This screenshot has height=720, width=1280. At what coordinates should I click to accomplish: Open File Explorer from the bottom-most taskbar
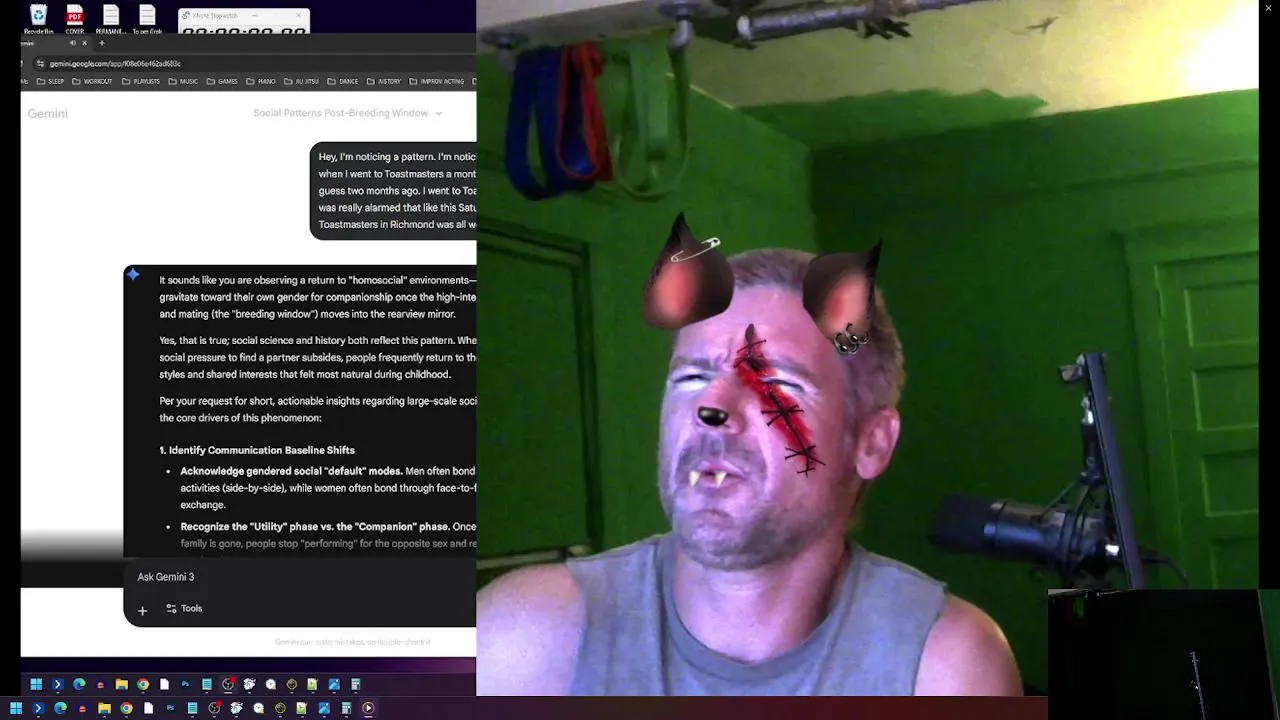click(105, 708)
